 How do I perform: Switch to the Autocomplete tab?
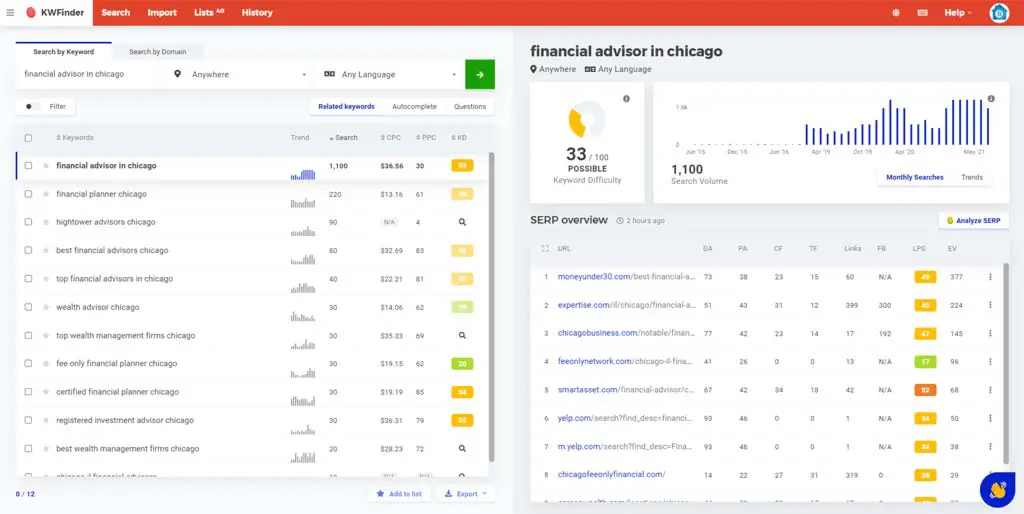click(414, 106)
